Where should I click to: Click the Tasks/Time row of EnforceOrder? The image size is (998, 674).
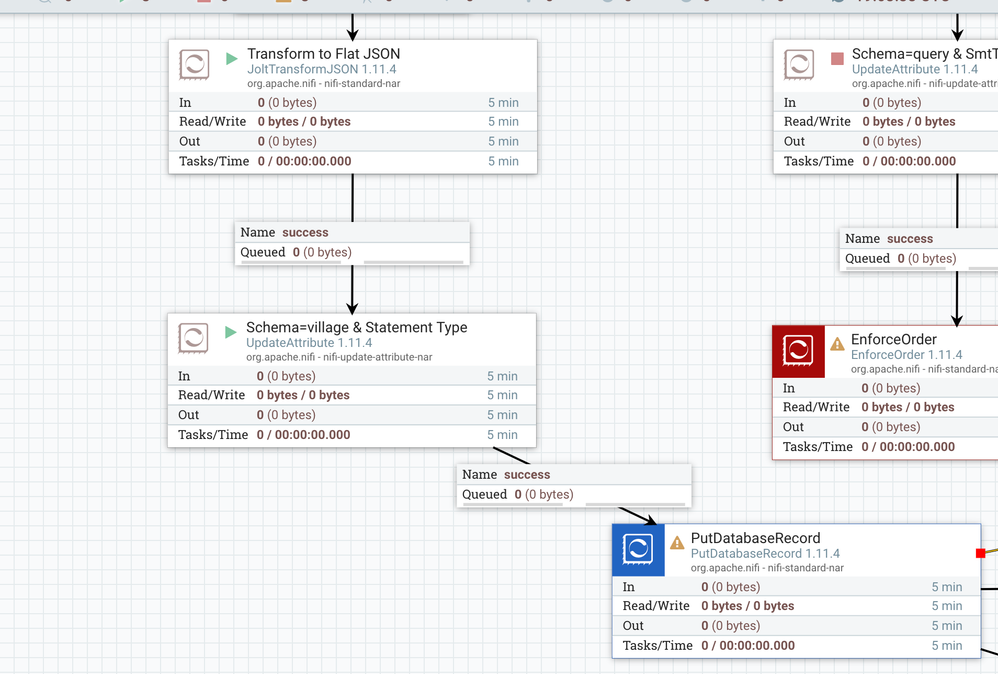pos(885,447)
